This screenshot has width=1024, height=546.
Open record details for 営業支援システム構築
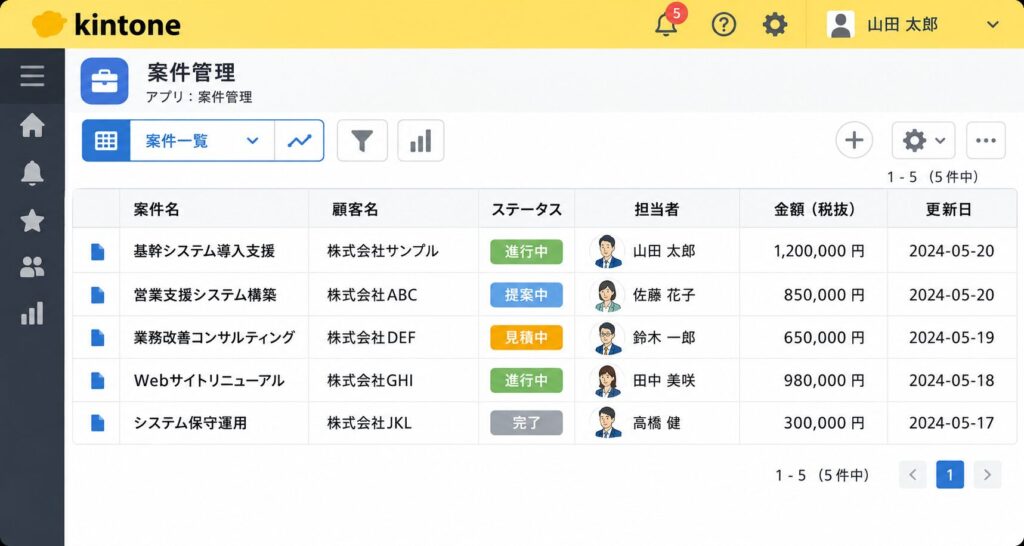point(97,295)
